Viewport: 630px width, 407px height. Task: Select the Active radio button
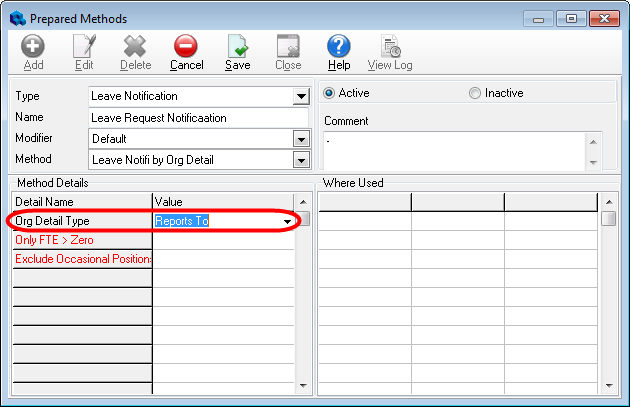click(329, 93)
